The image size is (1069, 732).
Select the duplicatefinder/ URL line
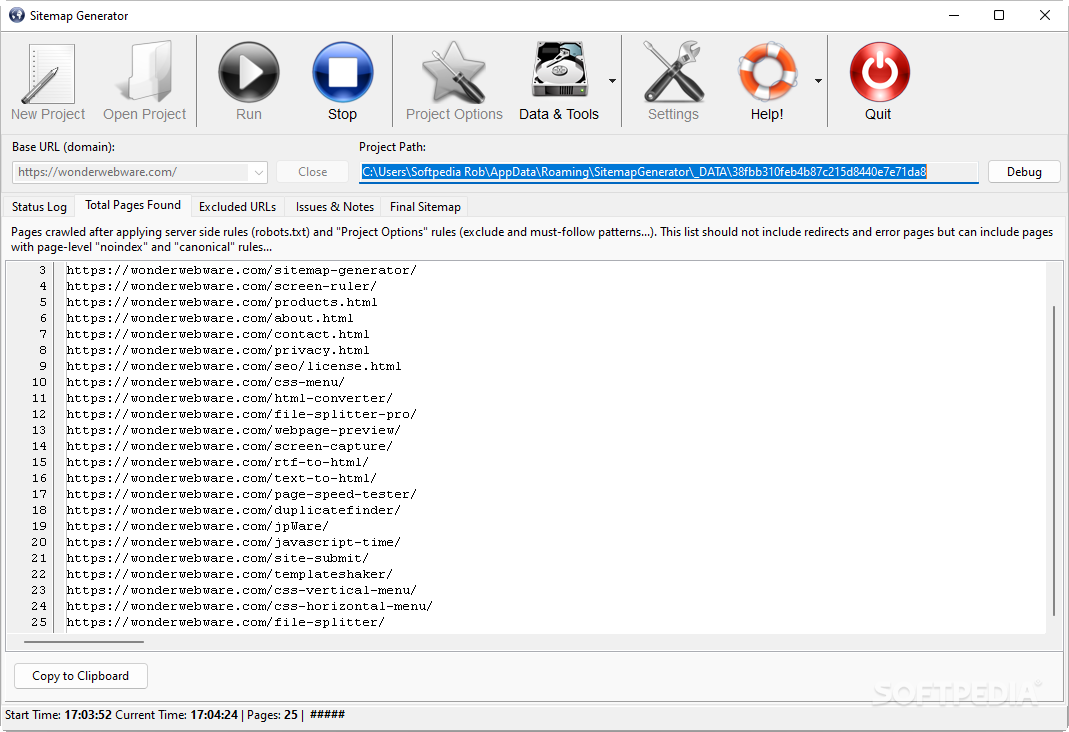[x=234, y=510]
